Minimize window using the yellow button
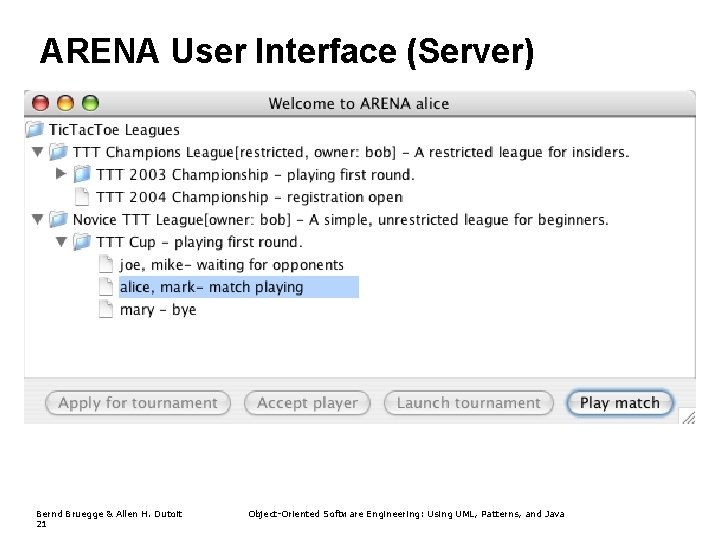This screenshot has width=720, height=540. point(65,103)
